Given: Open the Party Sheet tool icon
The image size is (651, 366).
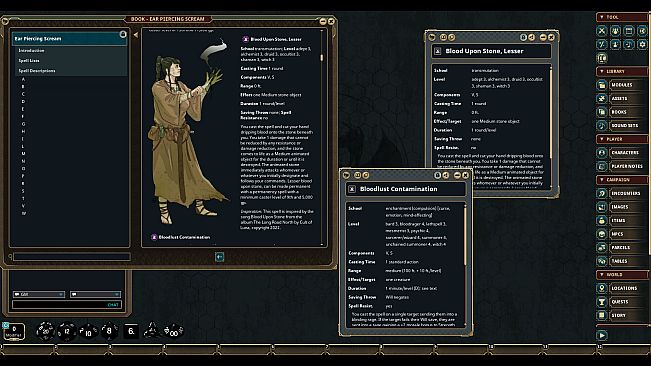Looking at the screenshot, I should [x=615, y=31].
